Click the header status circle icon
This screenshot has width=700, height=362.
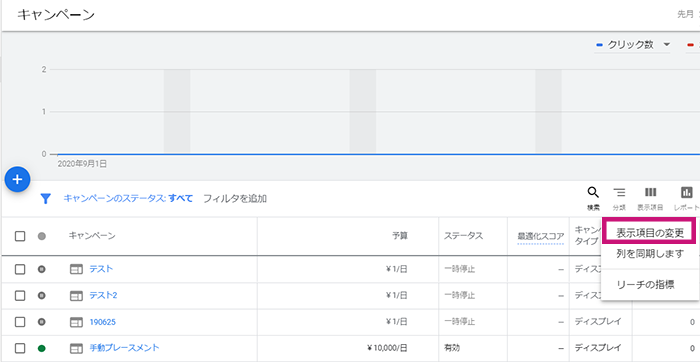[x=42, y=236]
